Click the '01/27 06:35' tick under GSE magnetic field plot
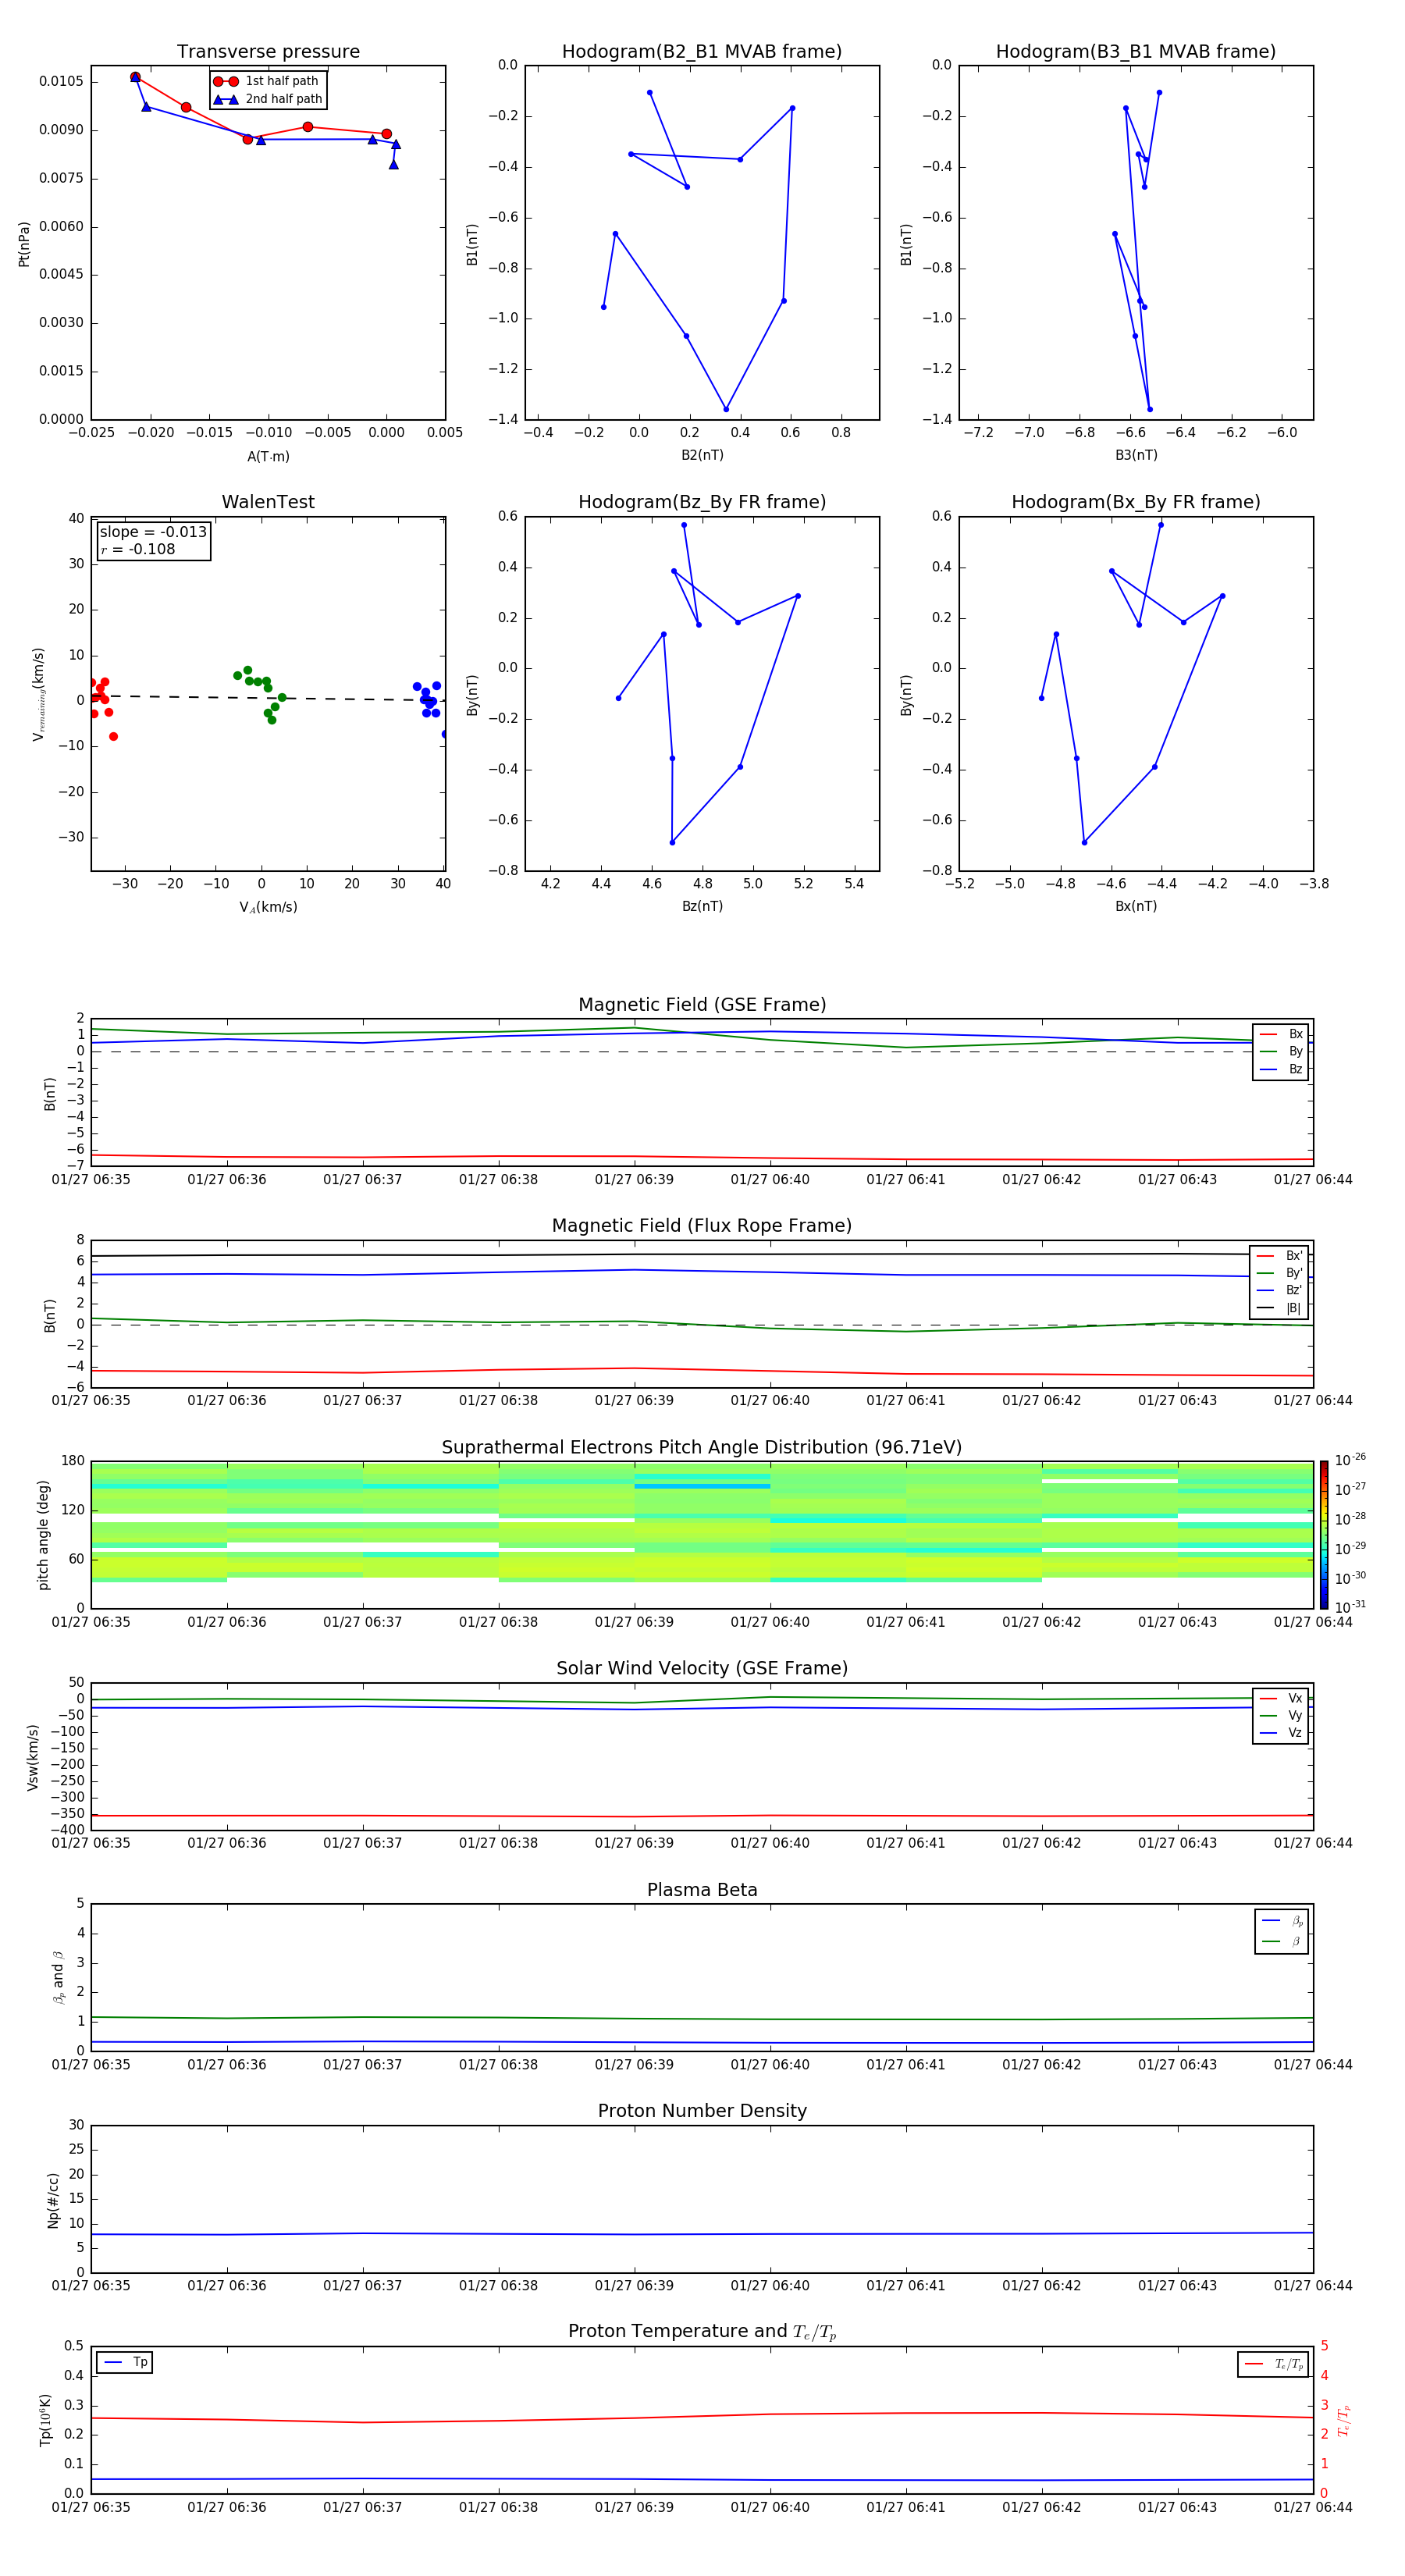Screen dimensions: 1405x2576 pyautogui.click(x=91, y=1180)
